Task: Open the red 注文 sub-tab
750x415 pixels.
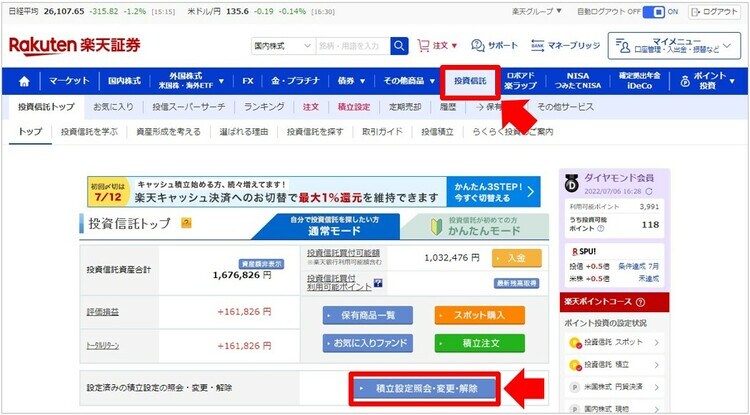Action: [x=311, y=107]
